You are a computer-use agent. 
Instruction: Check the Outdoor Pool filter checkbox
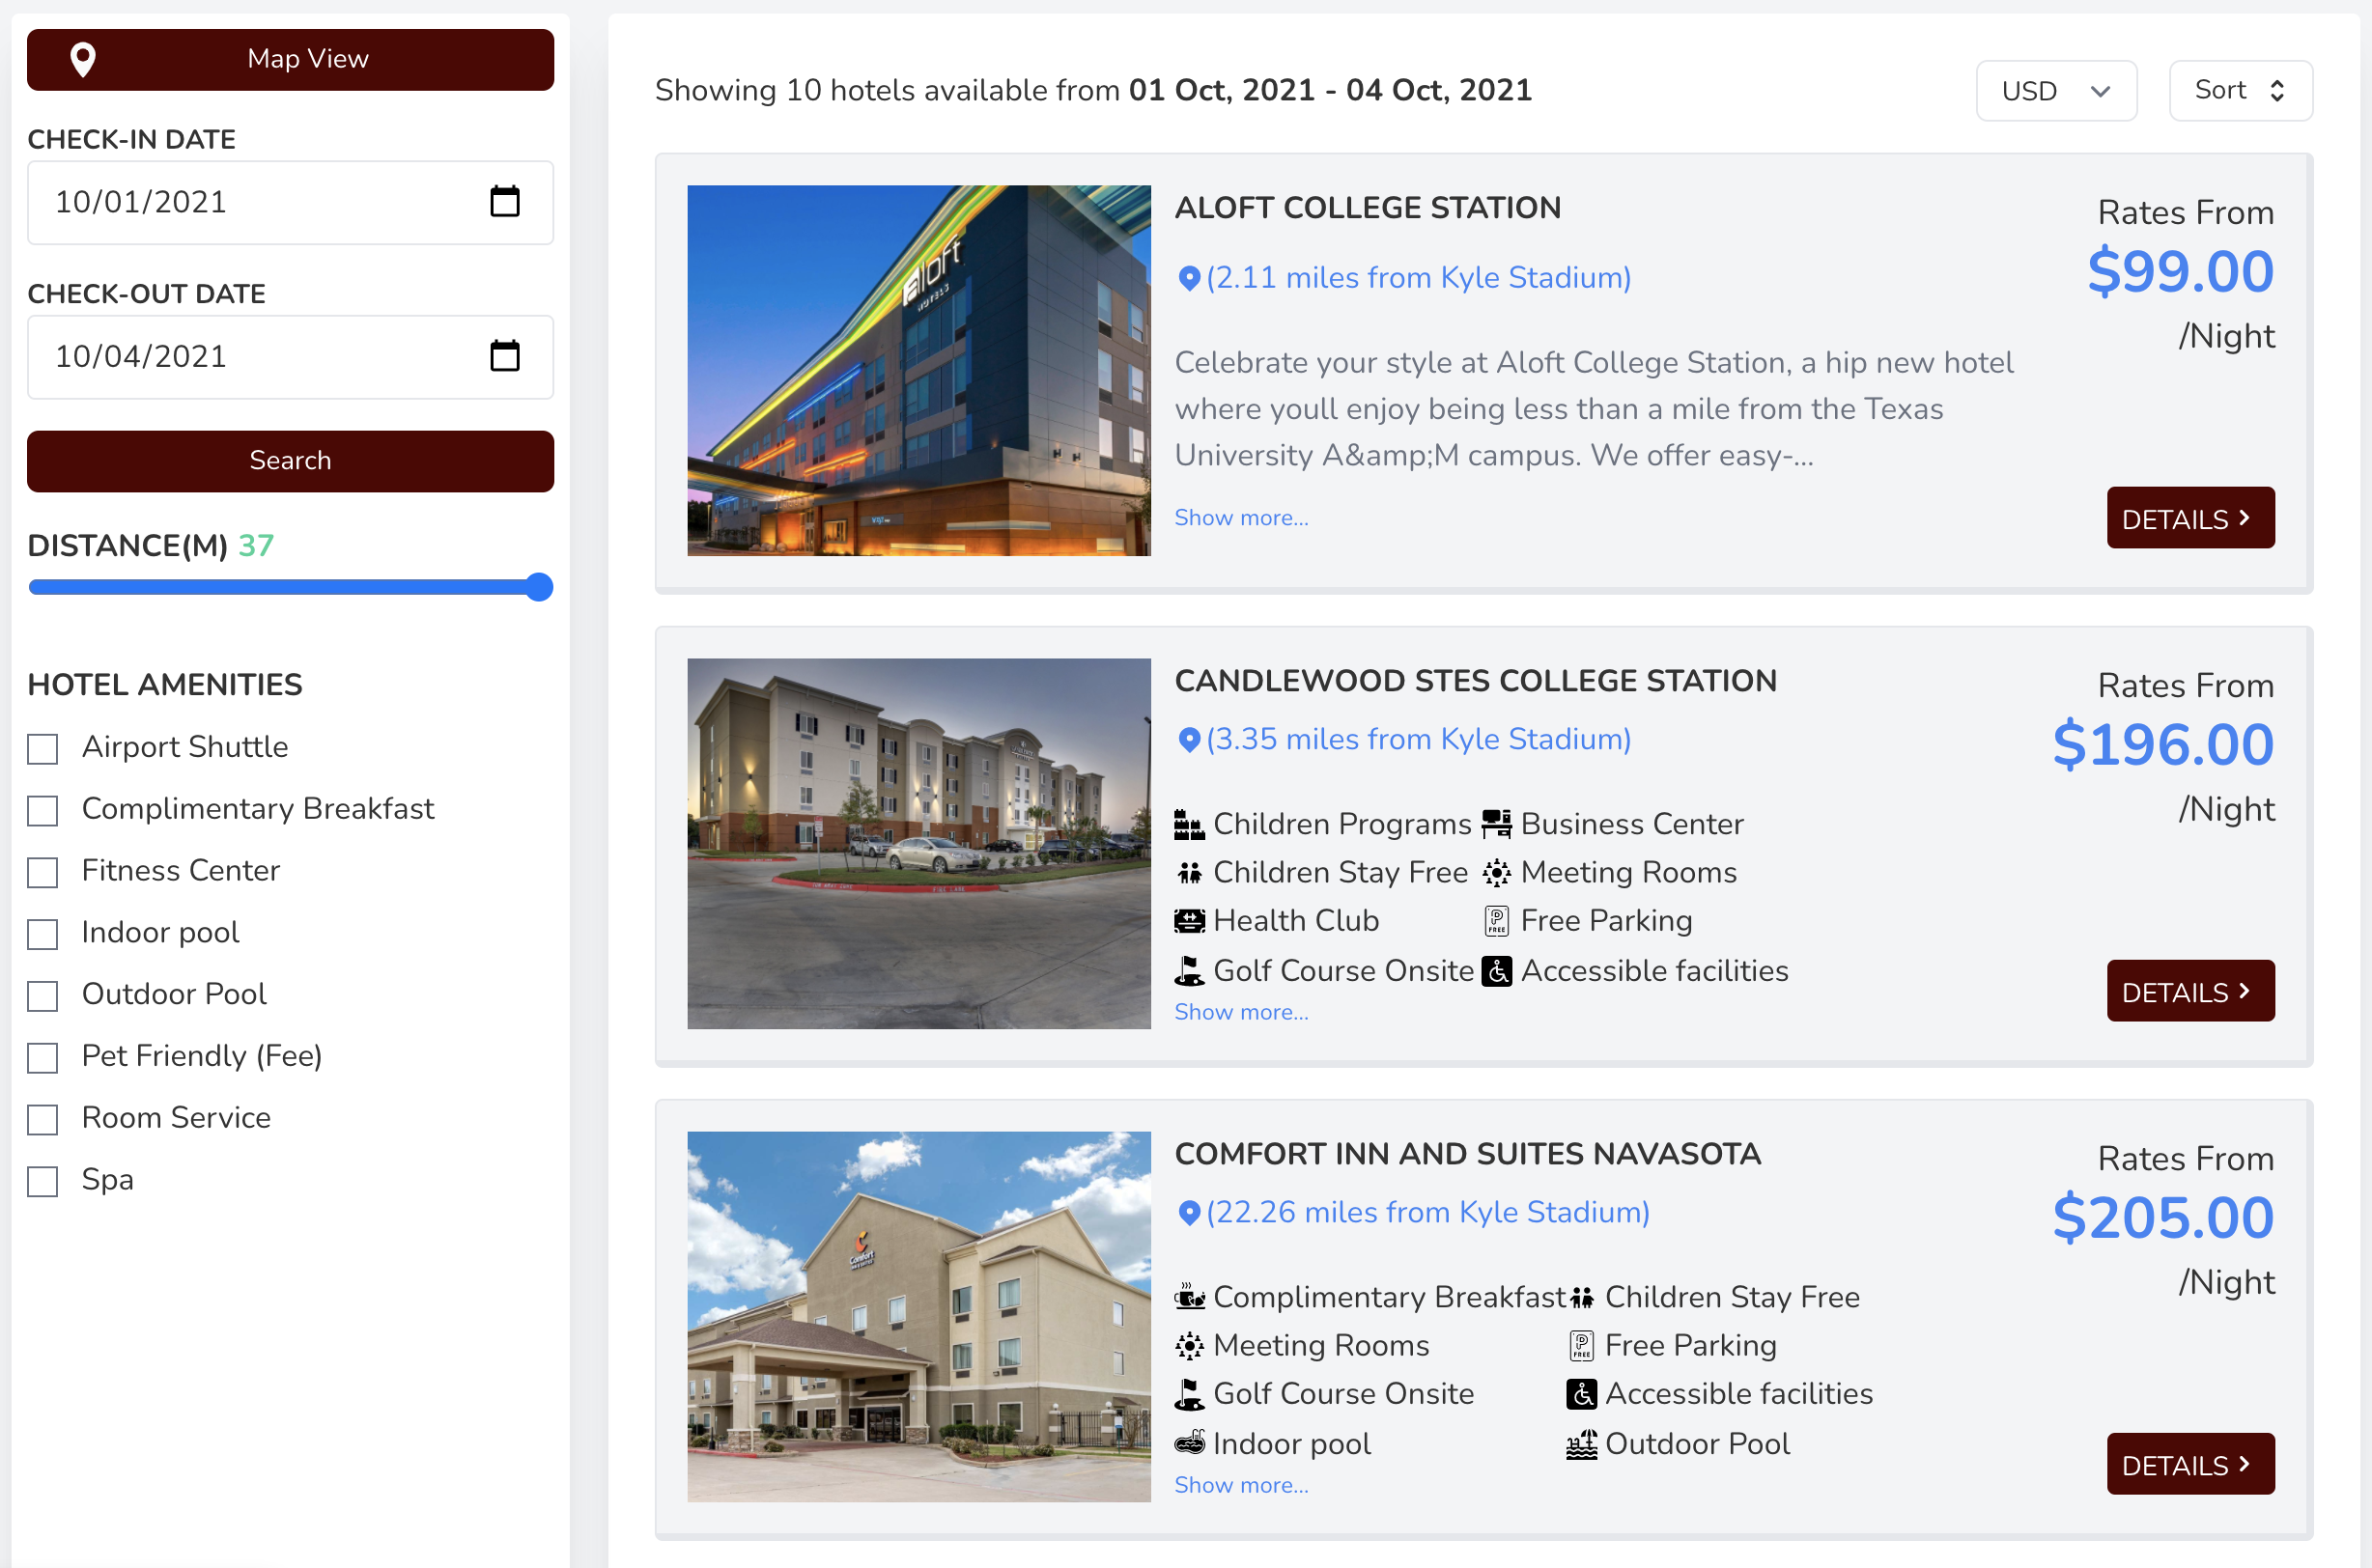point(42,996)
